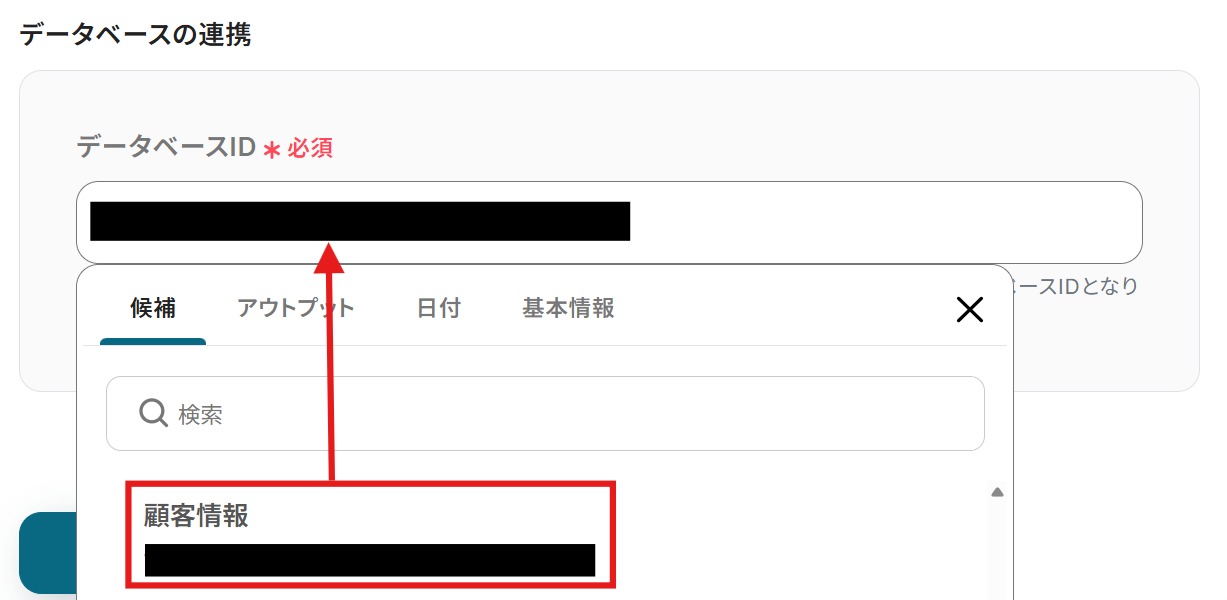This screenshot has width=1227, height=600.
Task: Click the masked ID under 顧客情報
Action: click(x=370, y=560)
